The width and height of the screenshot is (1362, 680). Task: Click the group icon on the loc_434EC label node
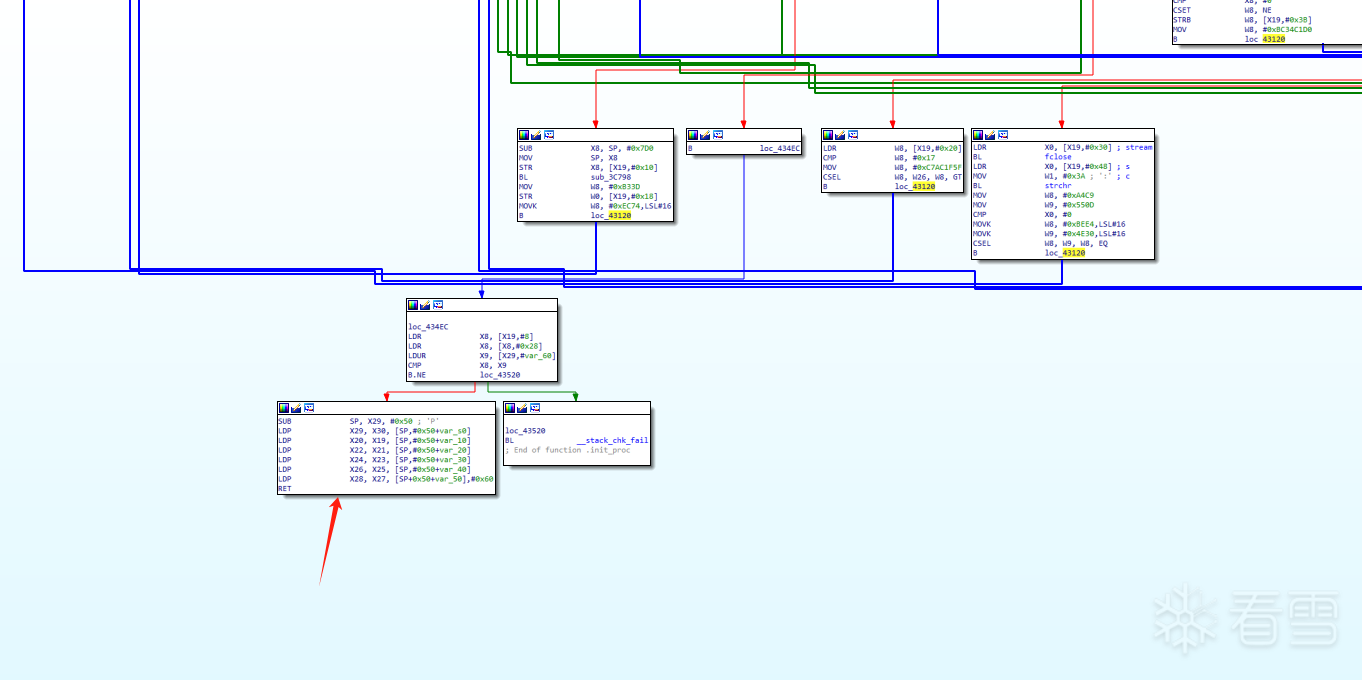438,304
